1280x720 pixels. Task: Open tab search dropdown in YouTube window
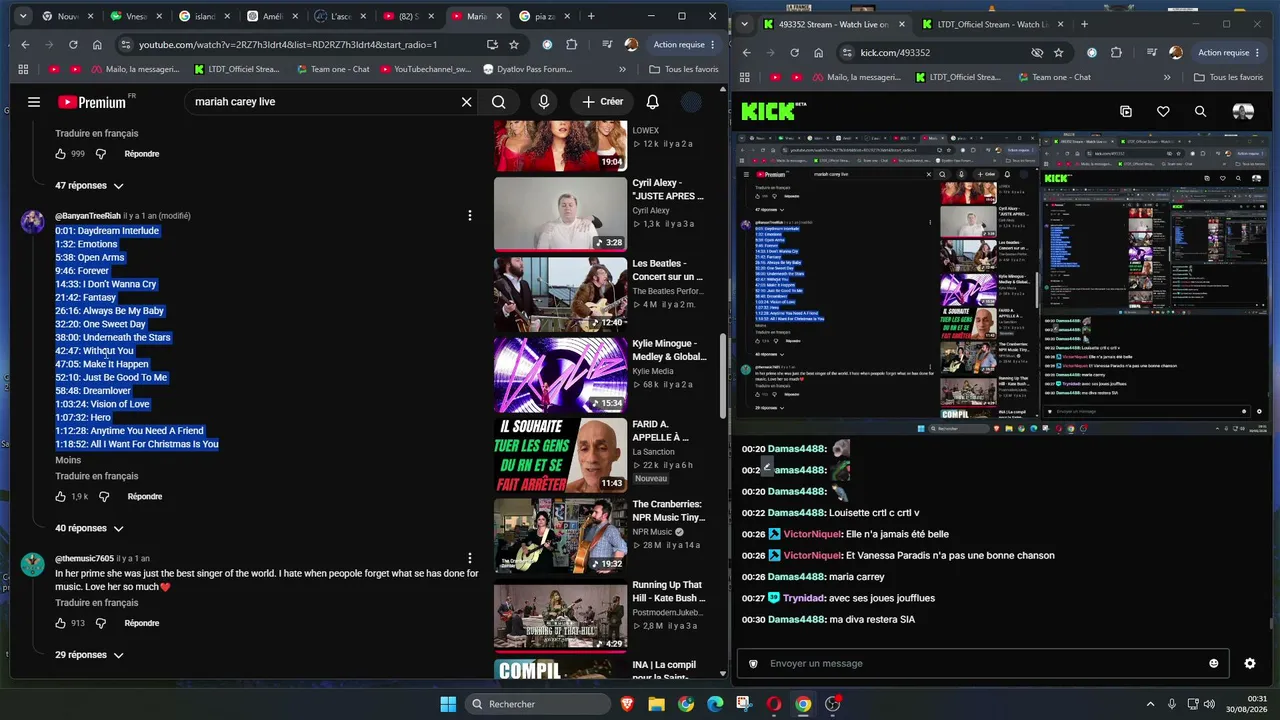pyautogui.click(x=22, y=16)
